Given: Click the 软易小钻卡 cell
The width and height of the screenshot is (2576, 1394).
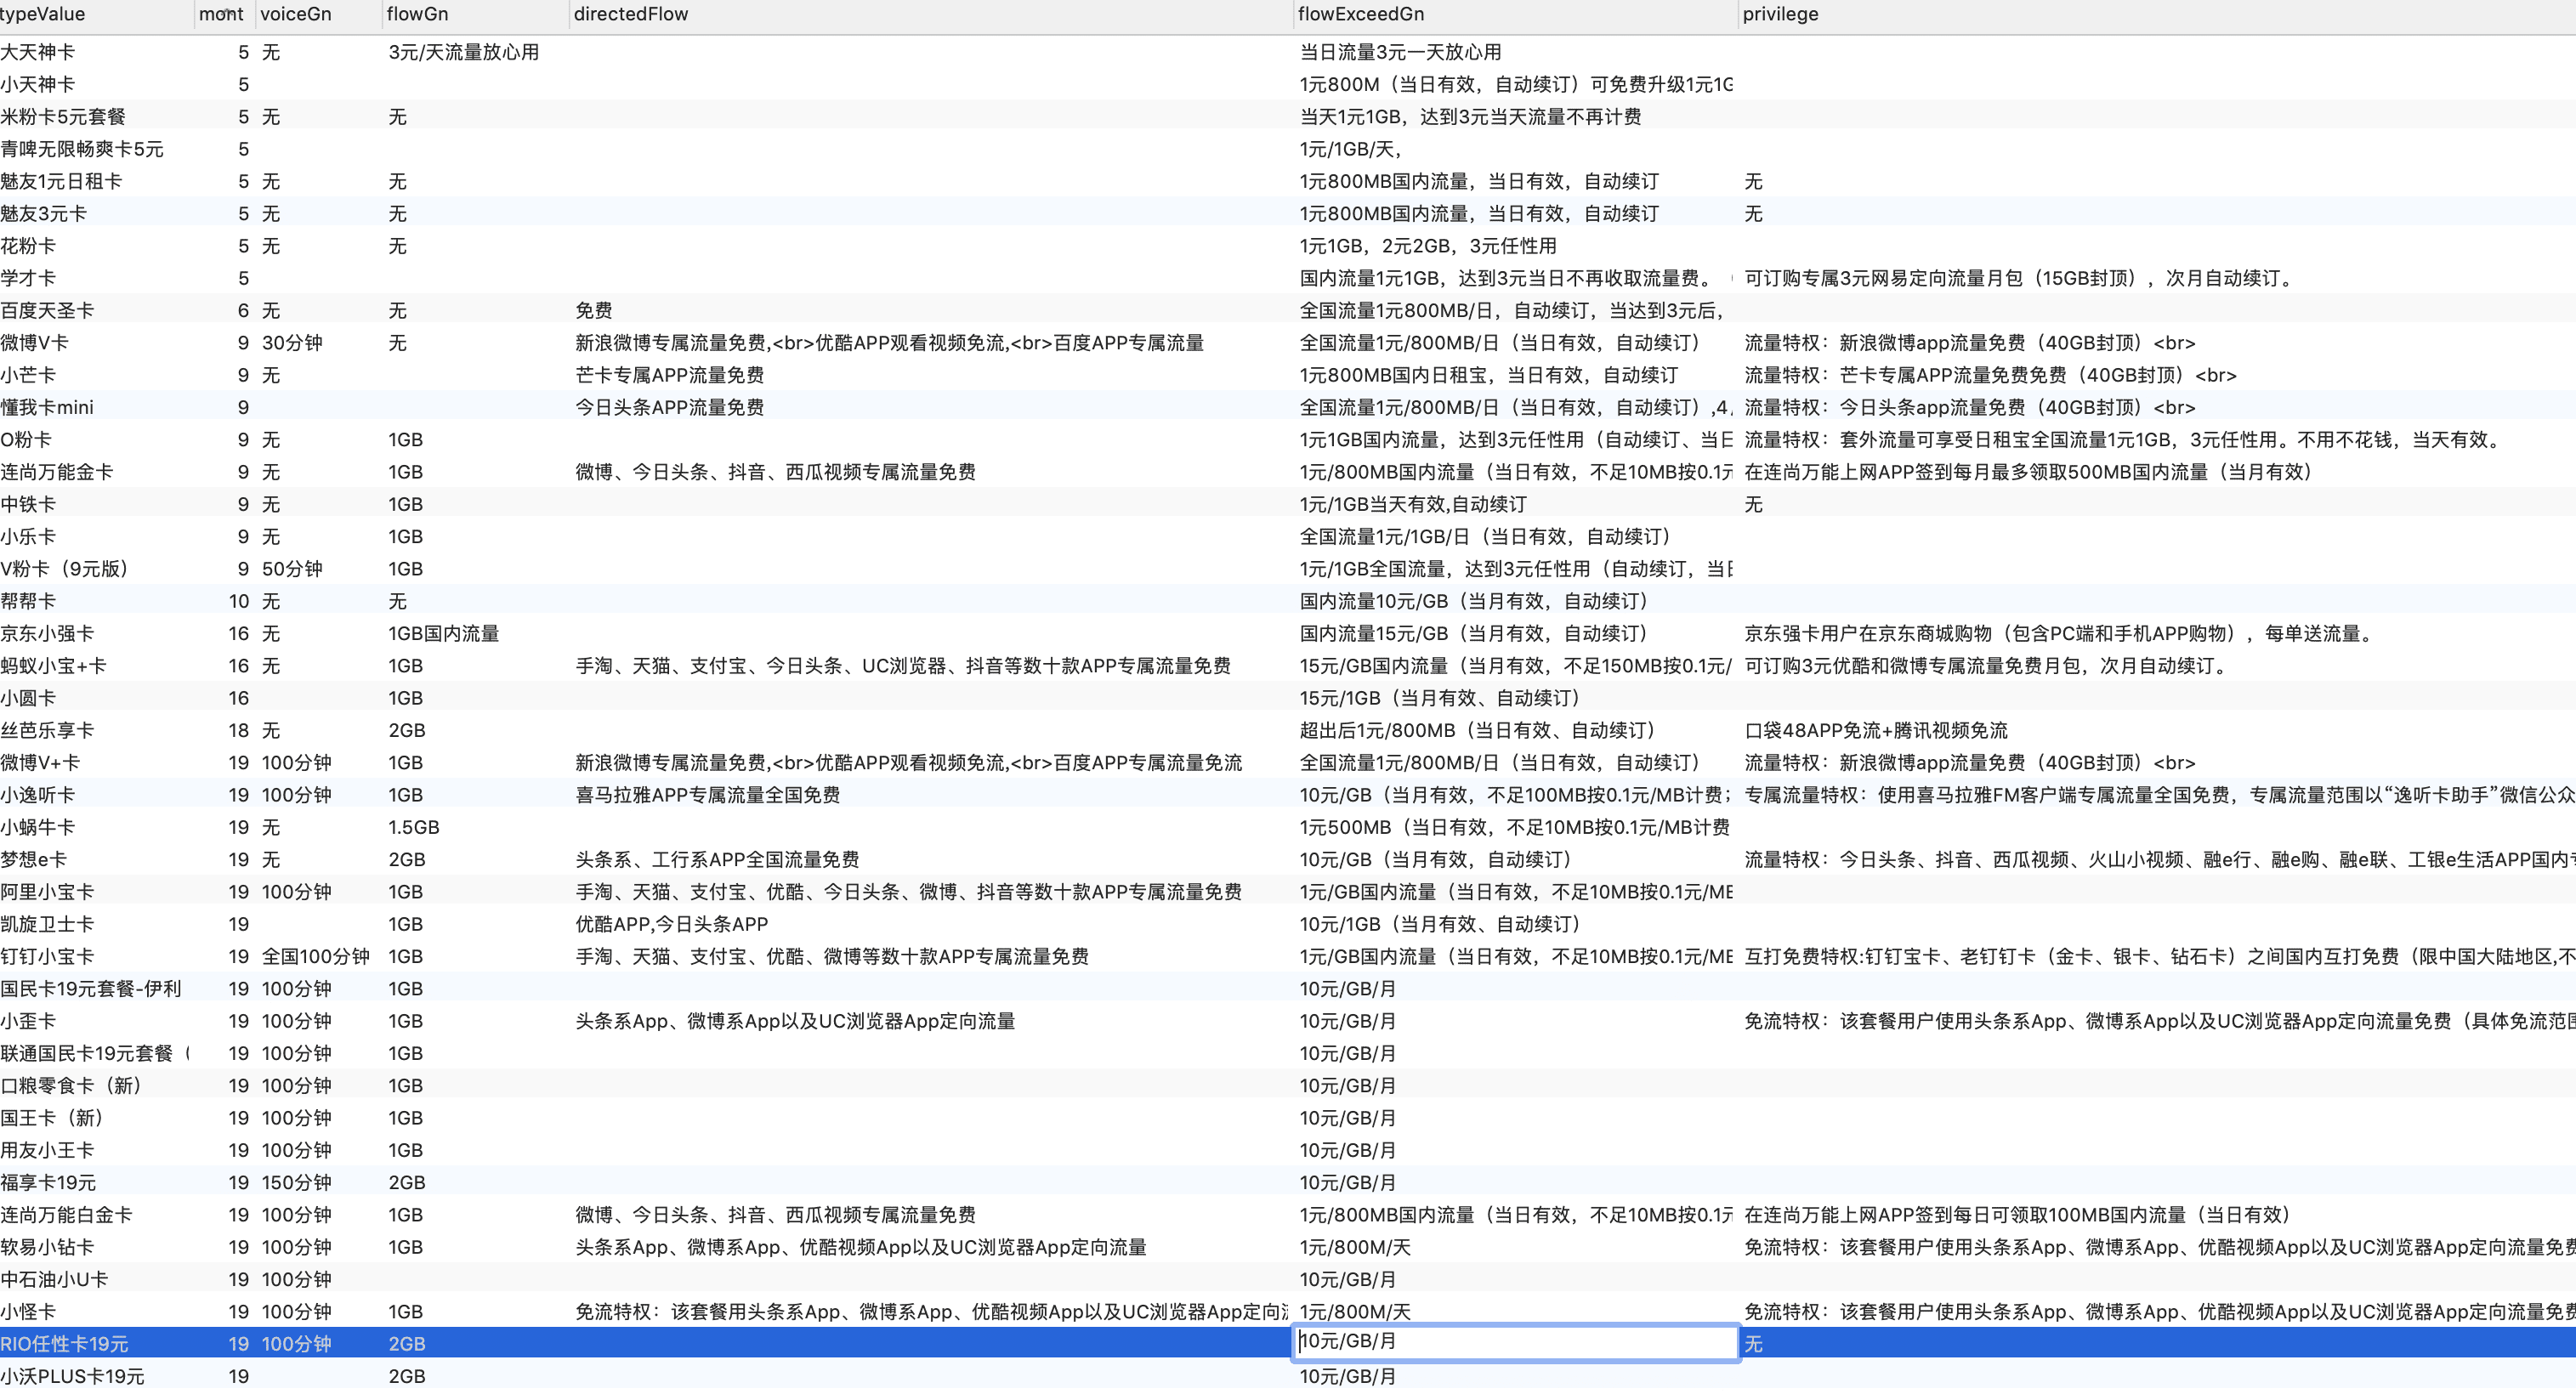Looking at the screenshot, I should (x=47, y=1247).
